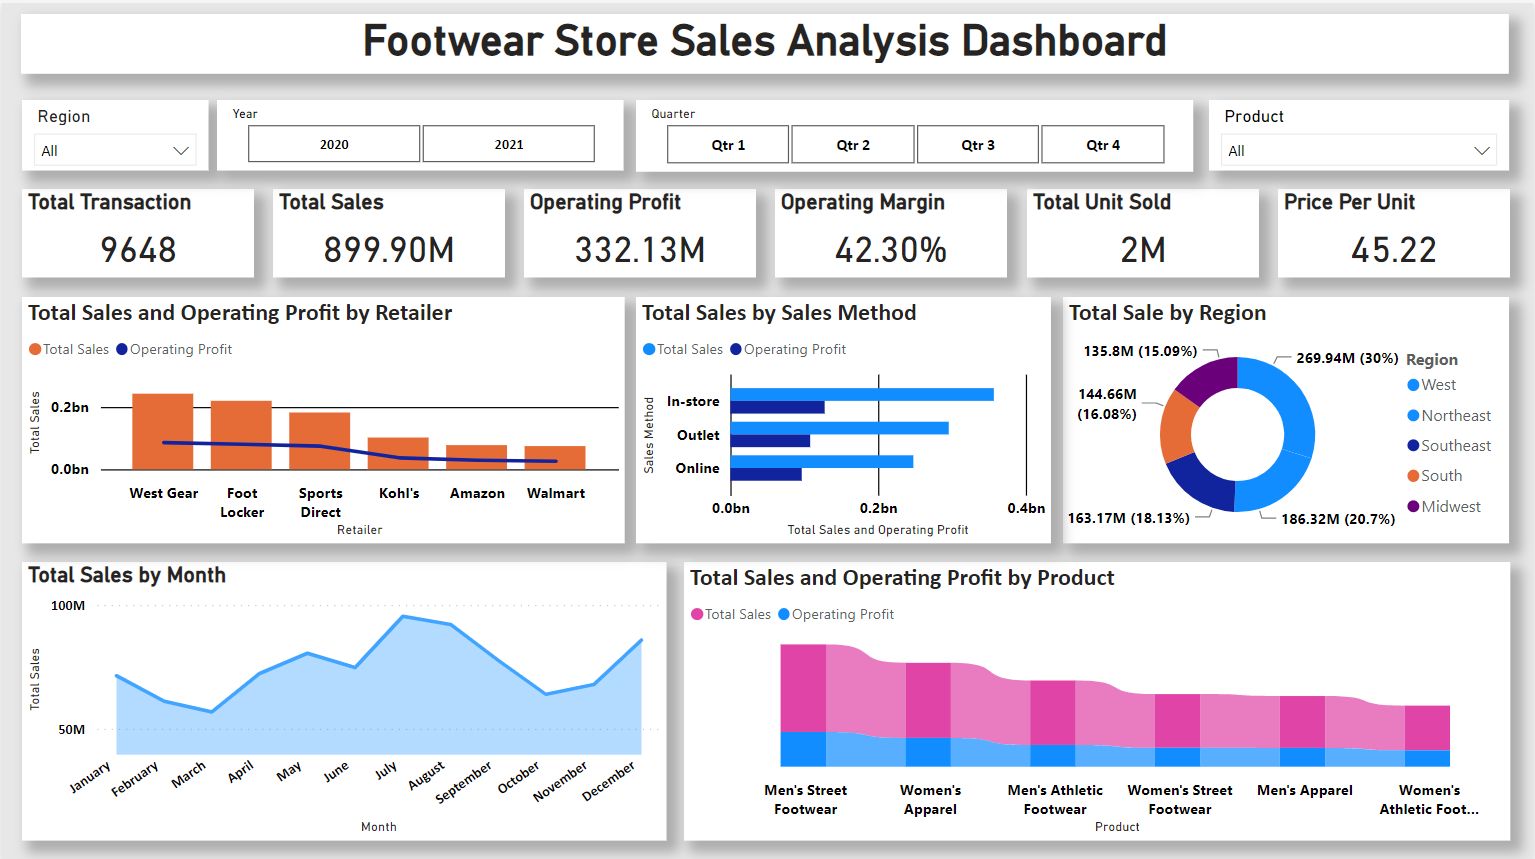Click Operating Profit legend in Sales Method chart

coord(788,349)
